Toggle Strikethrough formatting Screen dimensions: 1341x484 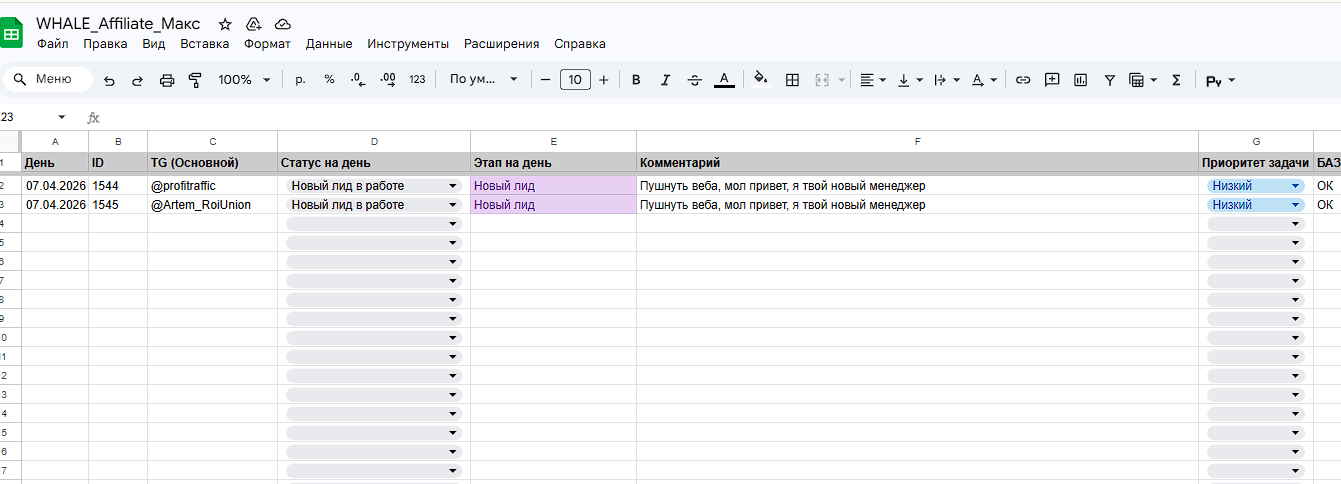695,80
